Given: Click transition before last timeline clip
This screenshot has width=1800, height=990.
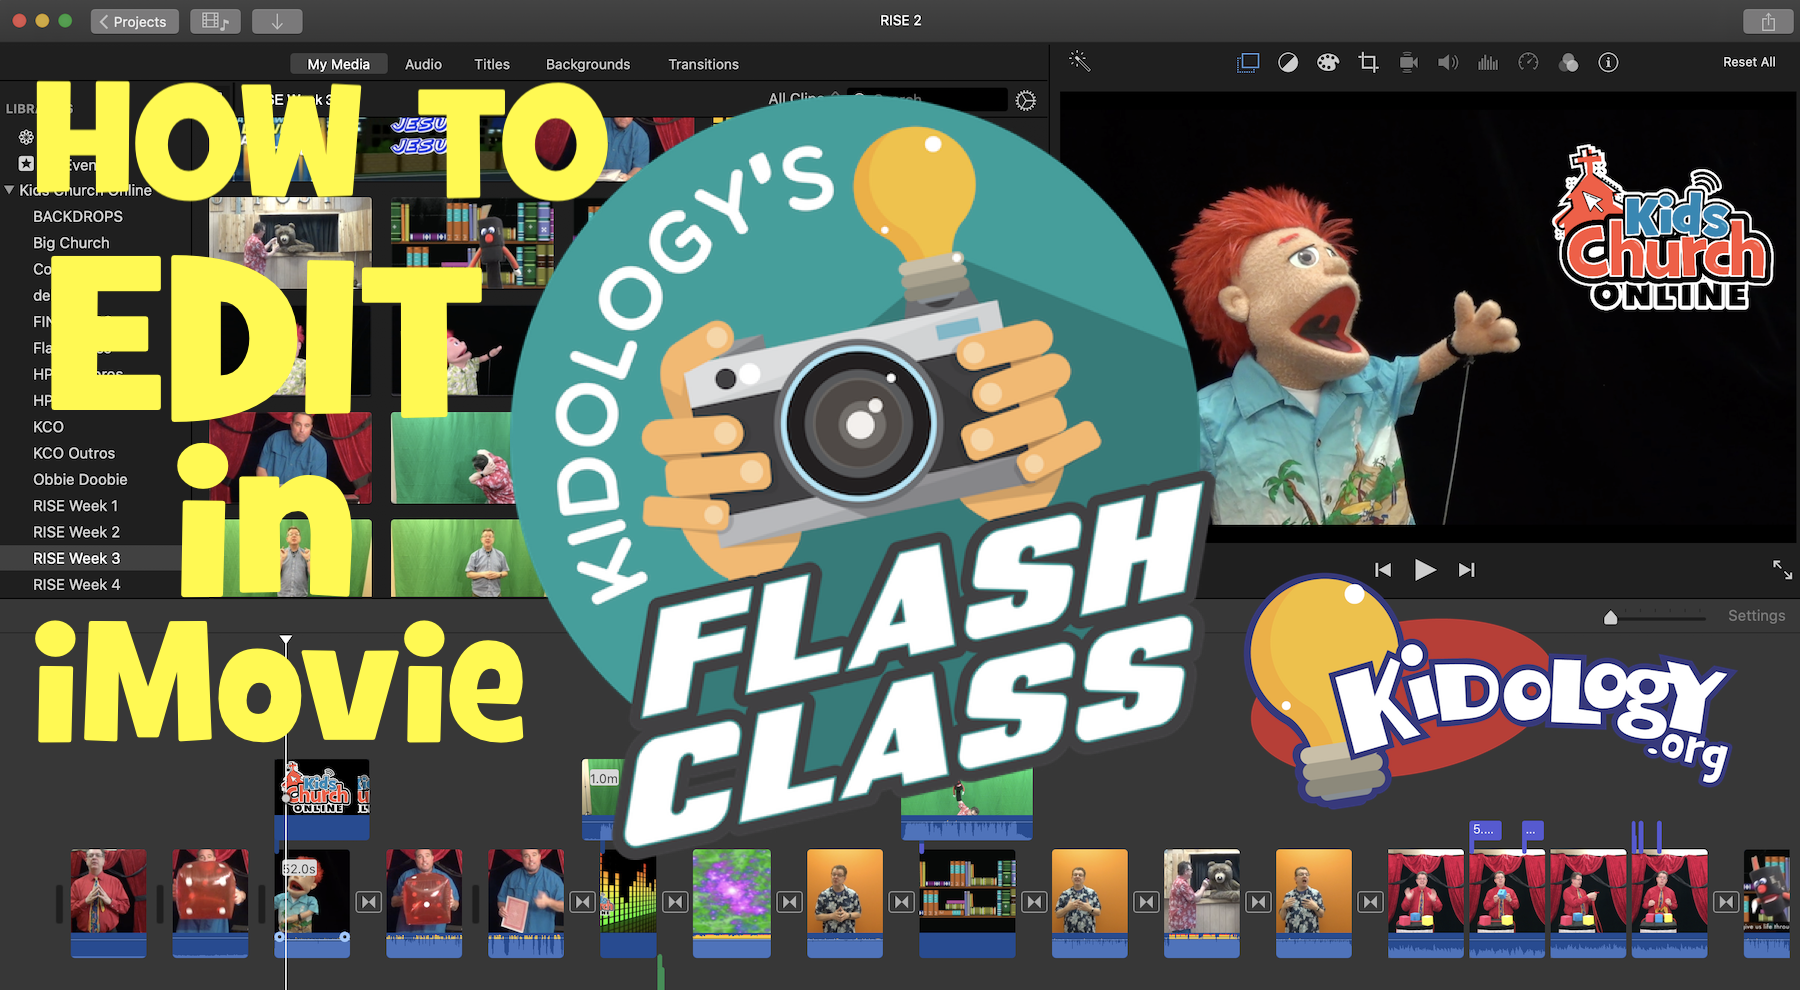Looking at the screenshot, I should [x=1726, y=902].
